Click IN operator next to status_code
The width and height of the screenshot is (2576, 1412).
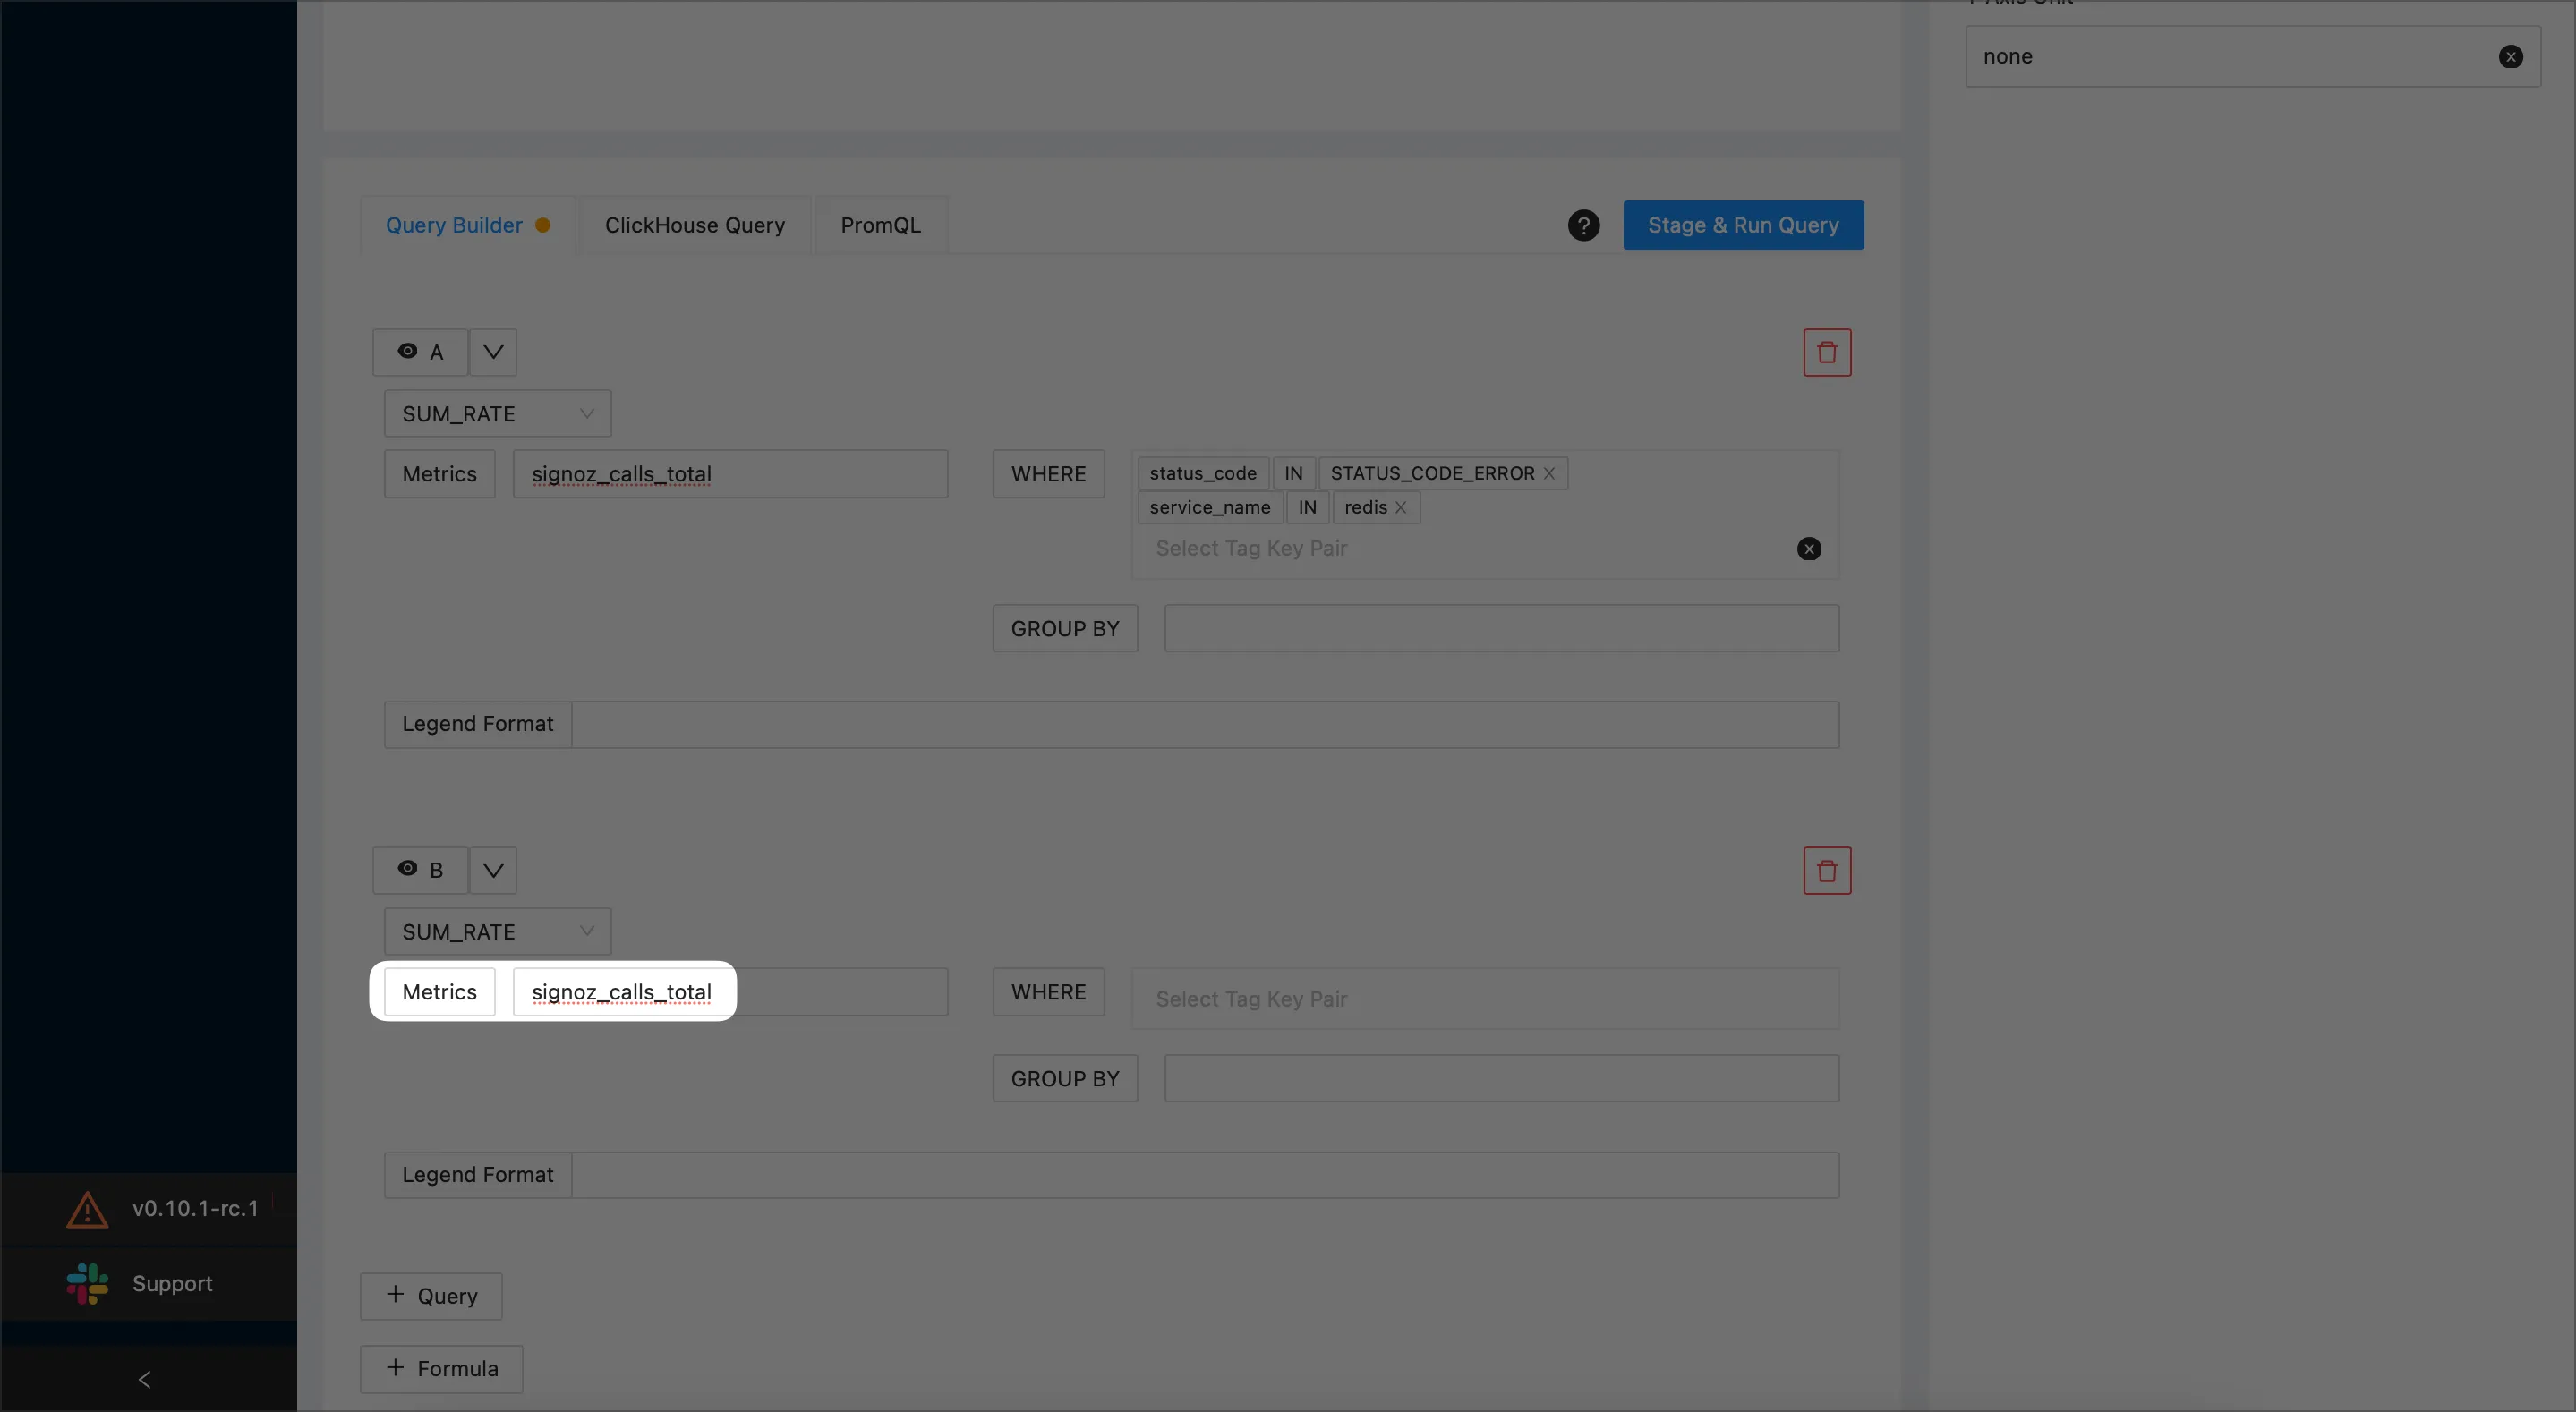tap(1293, 473)
